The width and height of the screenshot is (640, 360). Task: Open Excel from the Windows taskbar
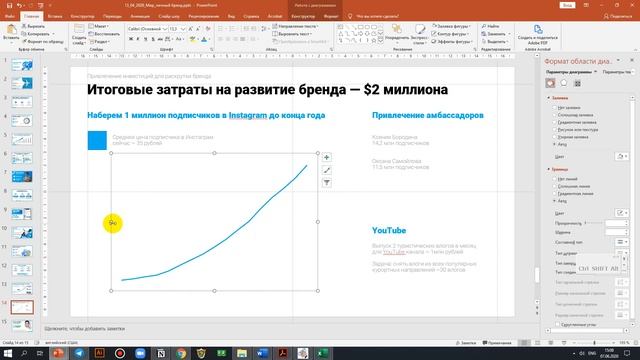pos(323,353)
